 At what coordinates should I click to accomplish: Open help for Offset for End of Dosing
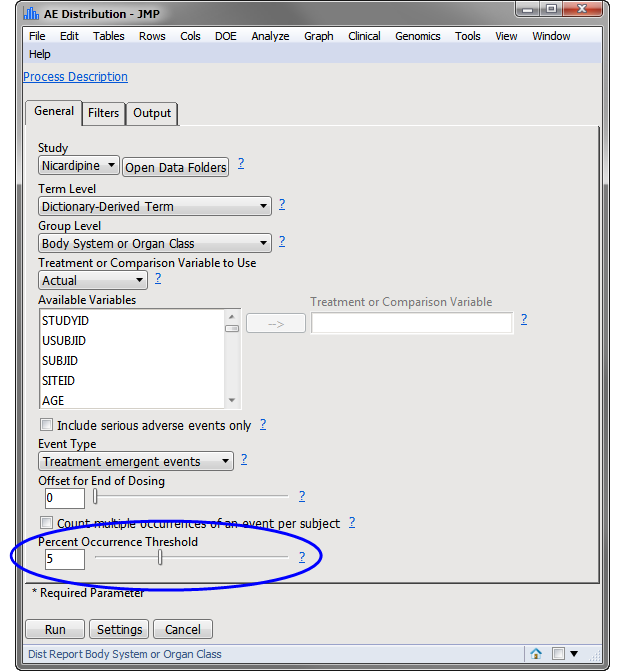tap(302, 496)
